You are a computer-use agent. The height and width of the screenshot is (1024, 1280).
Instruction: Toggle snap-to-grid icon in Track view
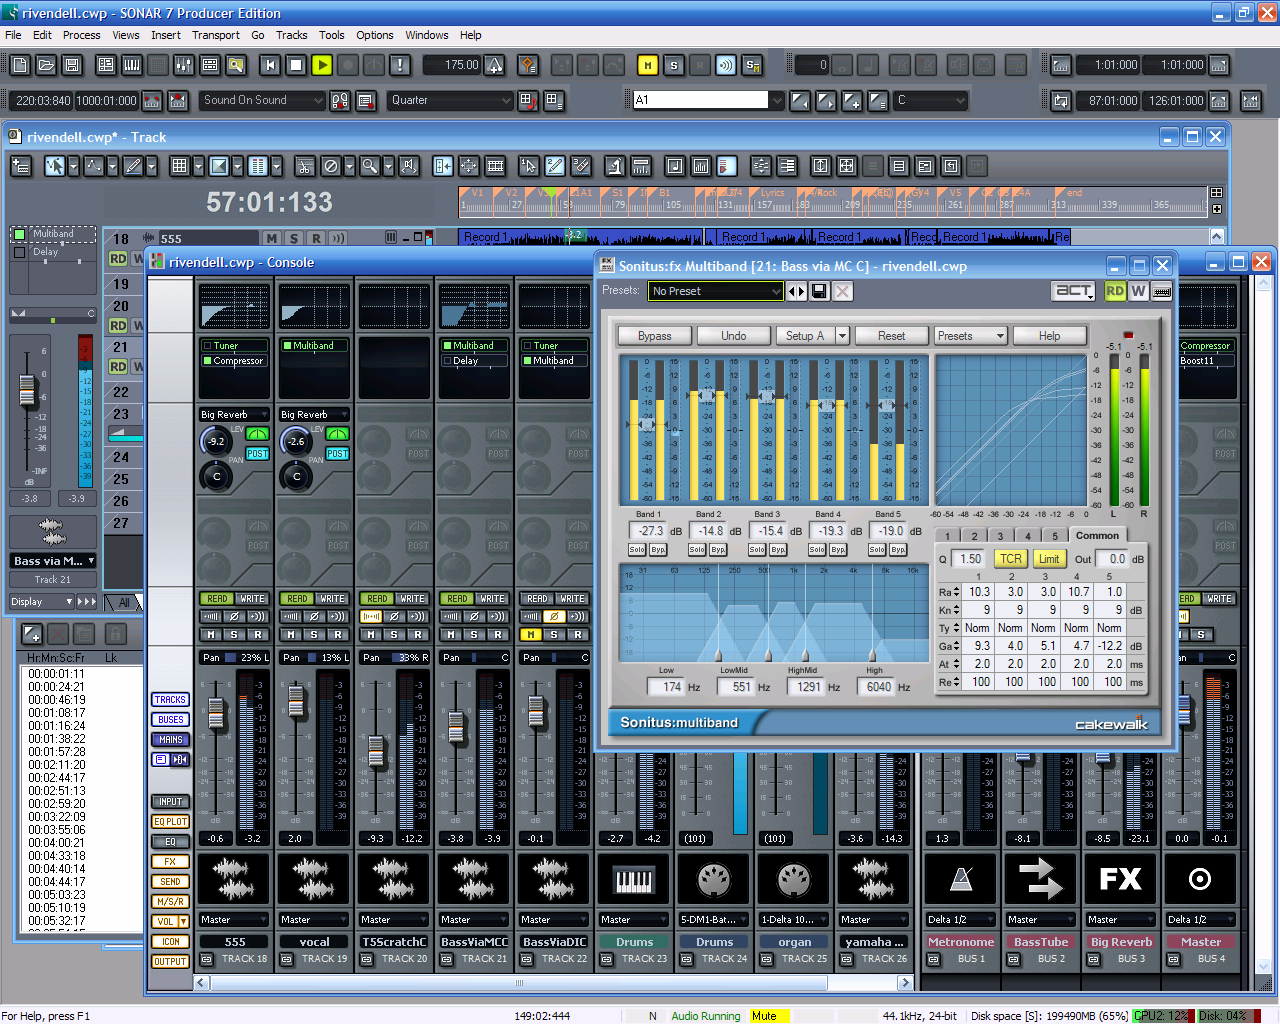(180, 166)
